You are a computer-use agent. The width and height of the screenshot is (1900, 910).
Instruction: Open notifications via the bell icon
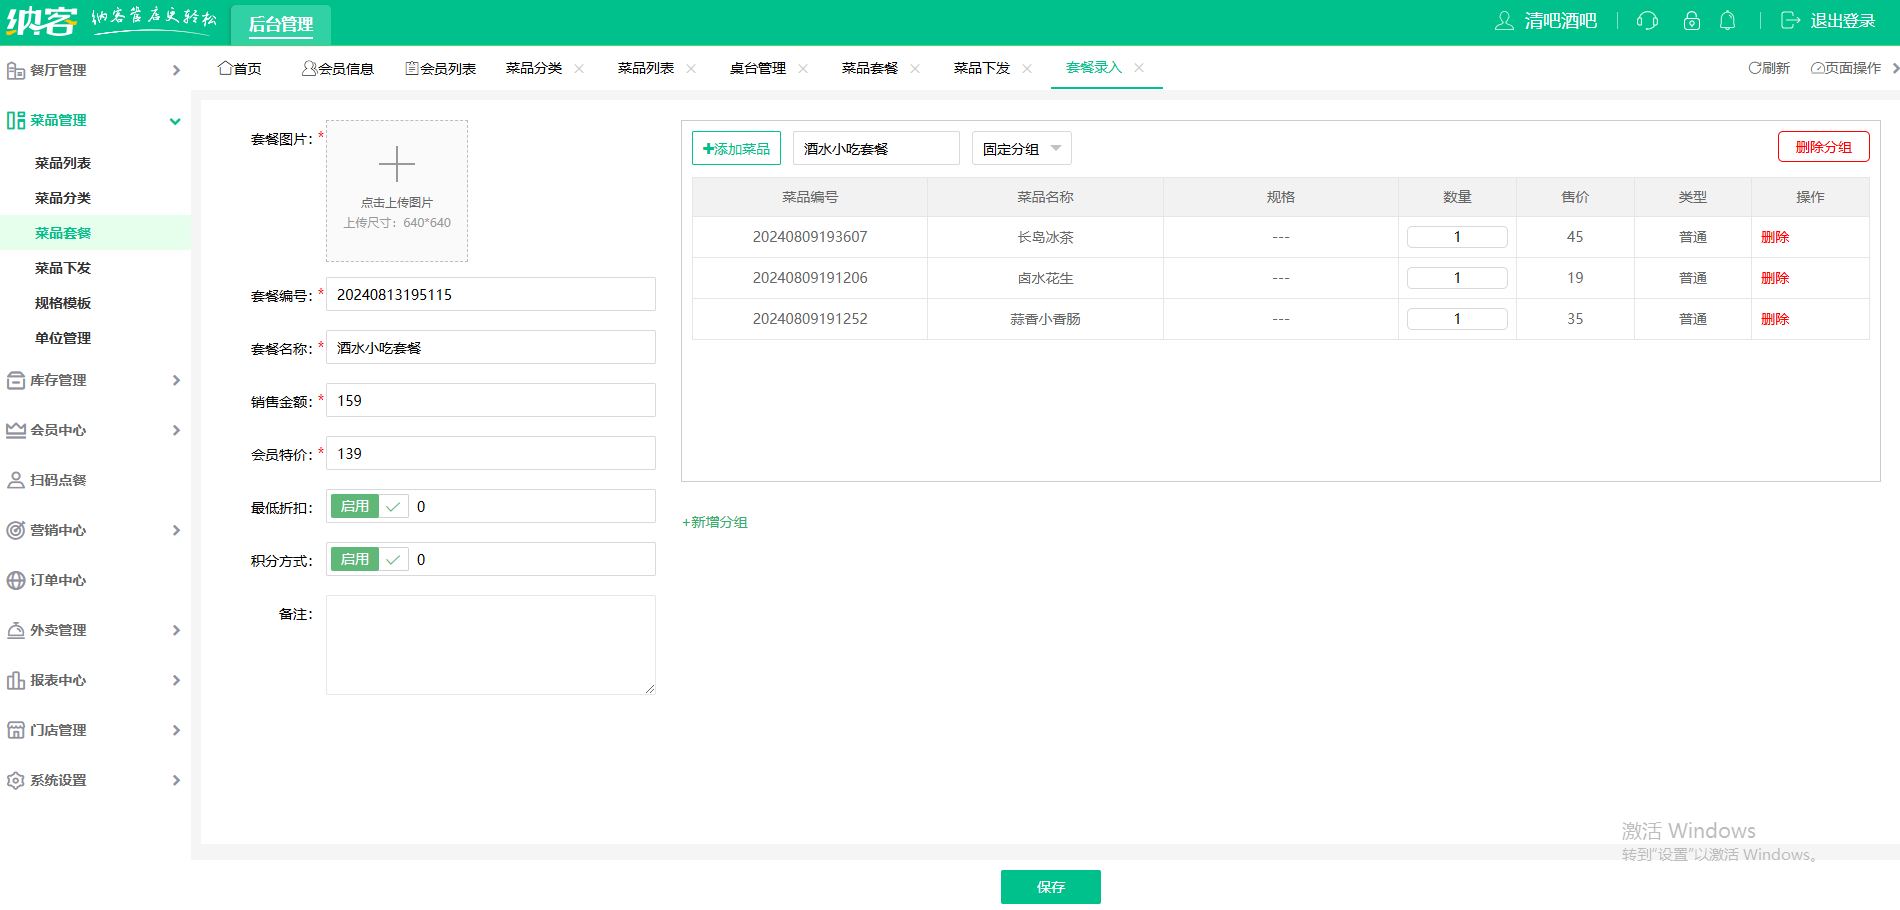pos(1727,20)
